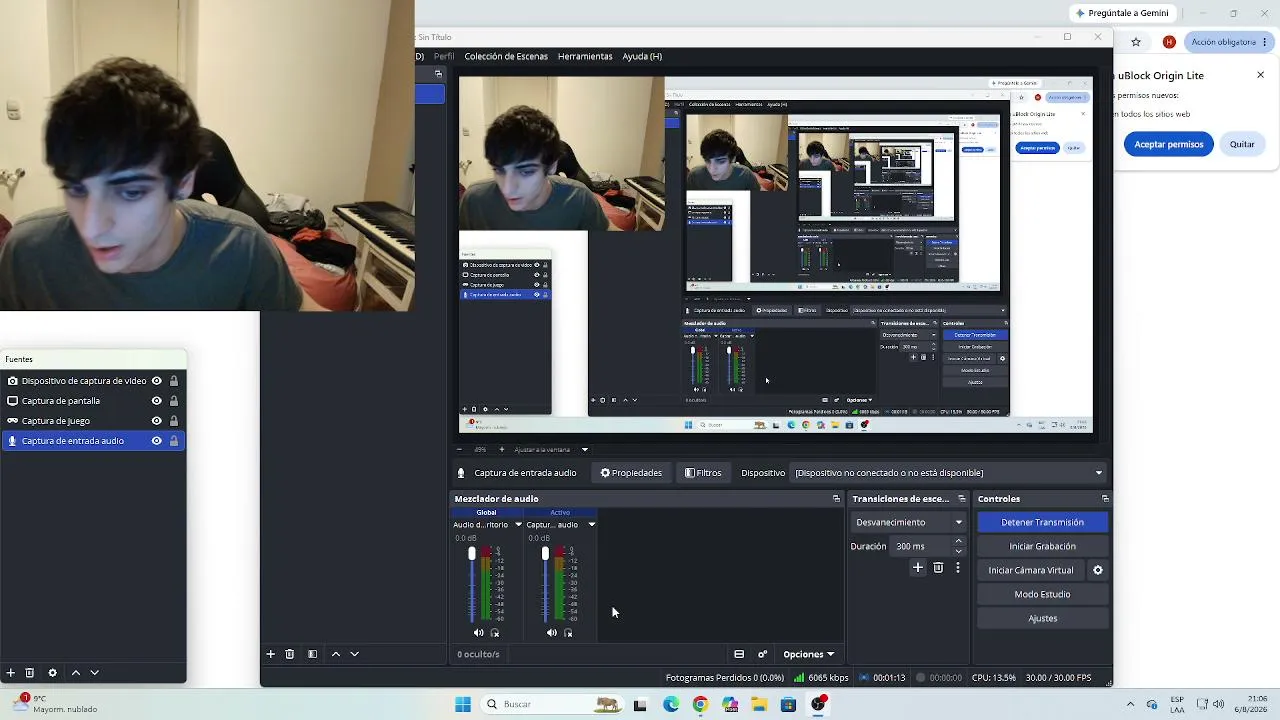Decrease transition duration with down arrow
Image resolution: width=1280 pixels, height=720 pixels.
tap(959, 551)
